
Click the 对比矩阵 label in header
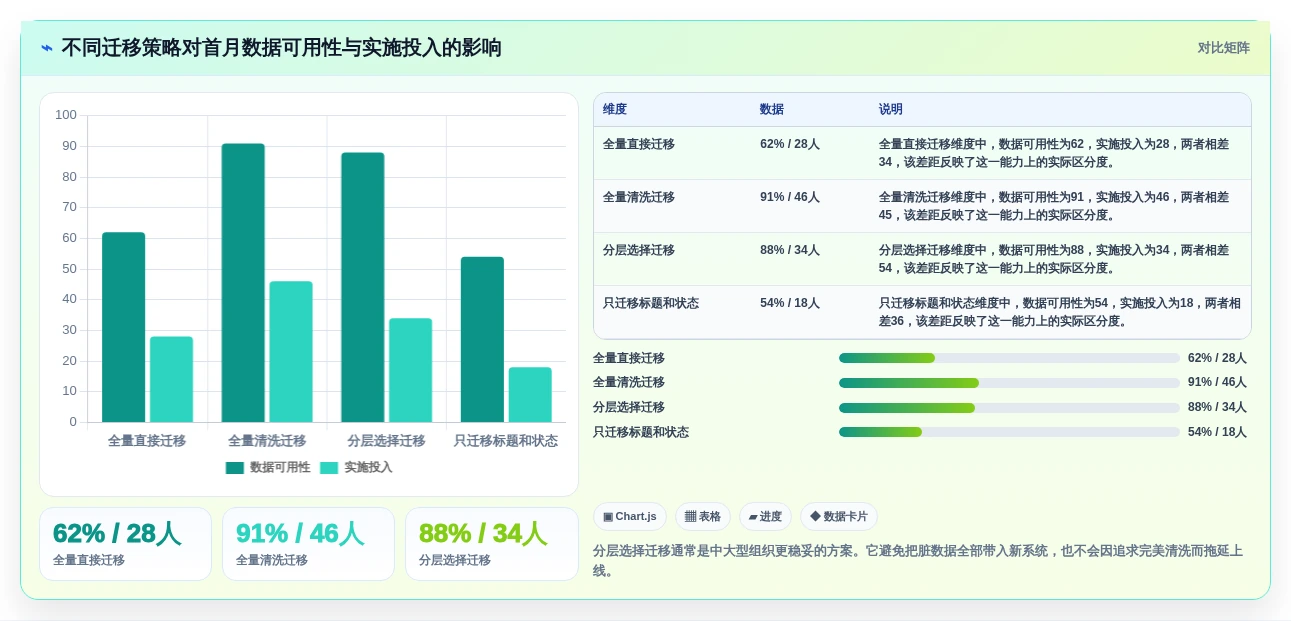pyautogui.click(x=1224, y=48)
